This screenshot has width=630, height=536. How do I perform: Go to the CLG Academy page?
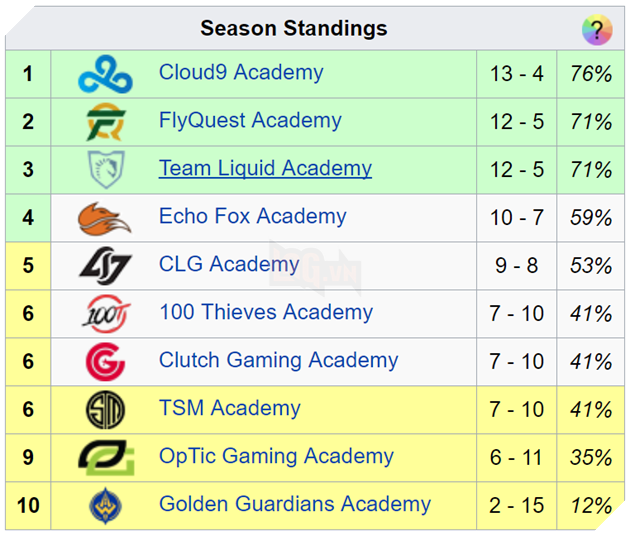coord(229,265)
